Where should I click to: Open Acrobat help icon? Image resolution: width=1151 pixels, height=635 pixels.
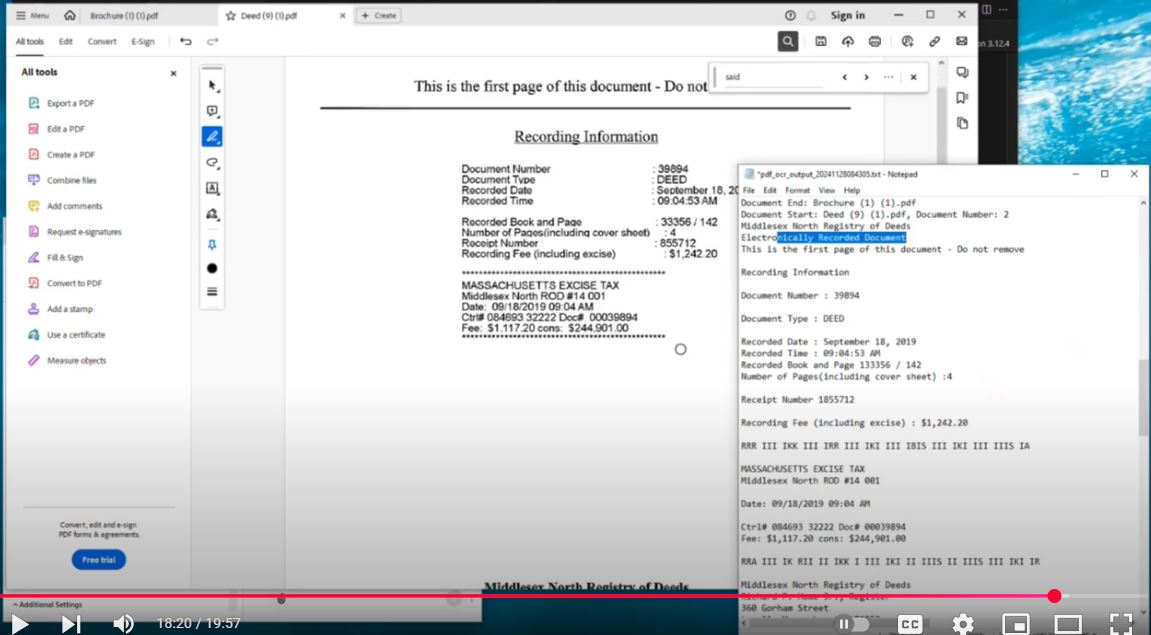click(x=790, y=15)
